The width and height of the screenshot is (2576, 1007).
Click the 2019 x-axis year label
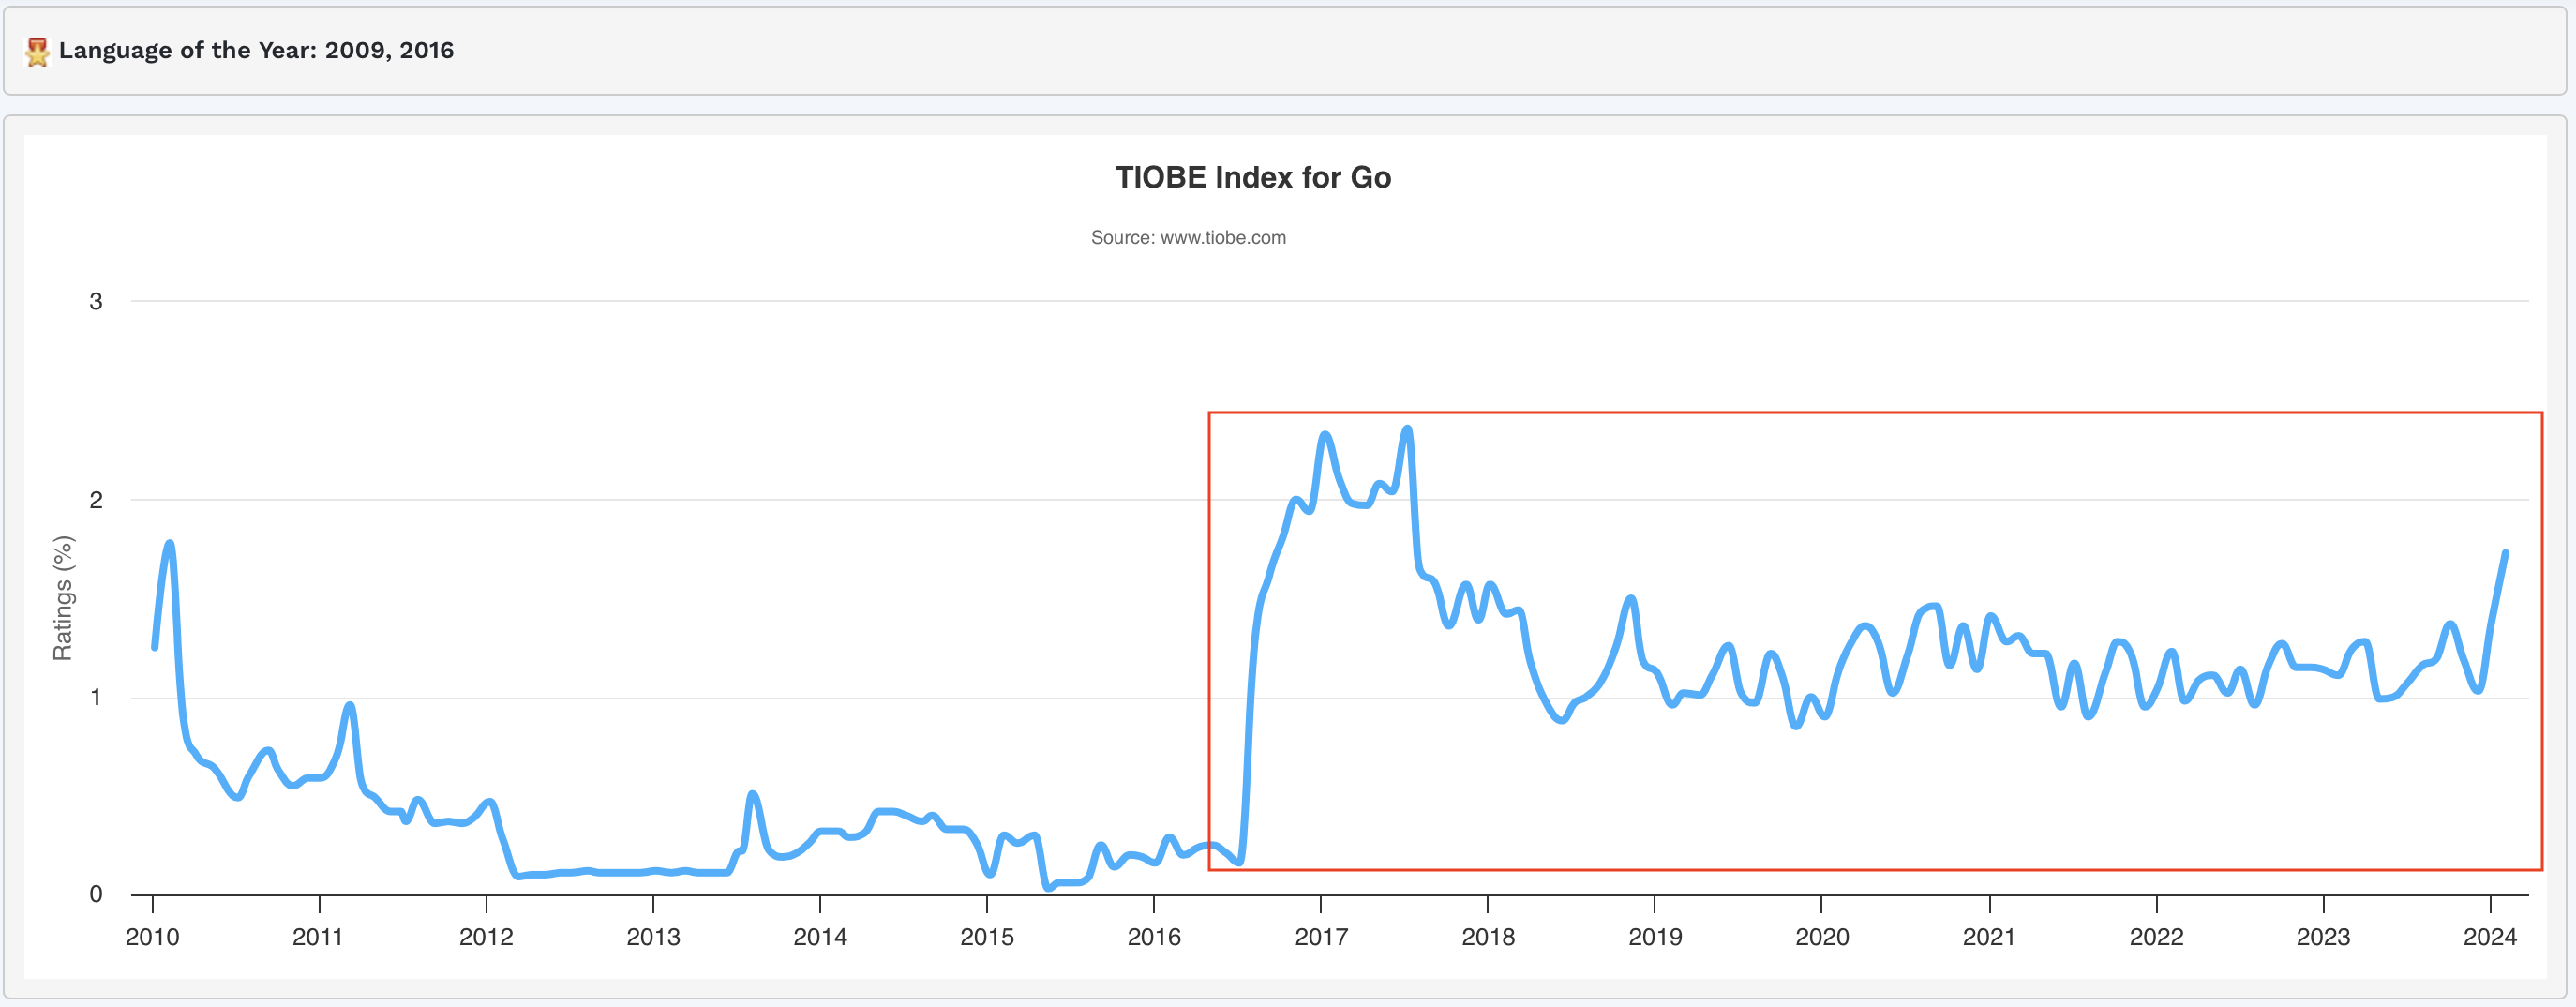click(1655, 937)
